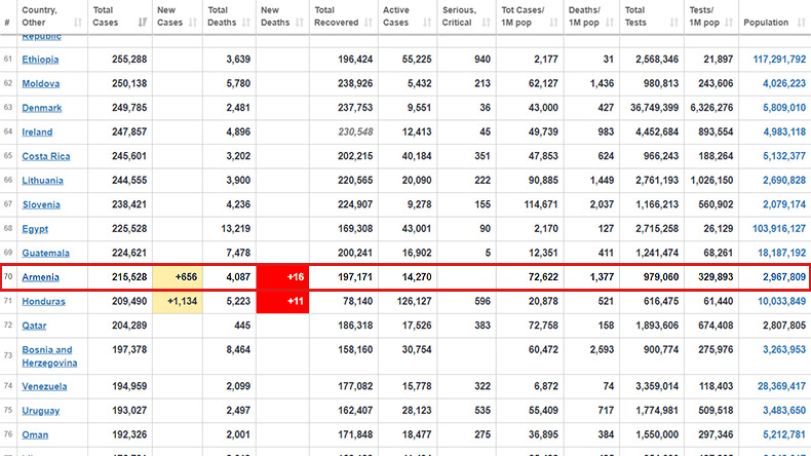Sort by Country, Other column icon
This screenshot has width=811, height=456.
pos(78,22)
